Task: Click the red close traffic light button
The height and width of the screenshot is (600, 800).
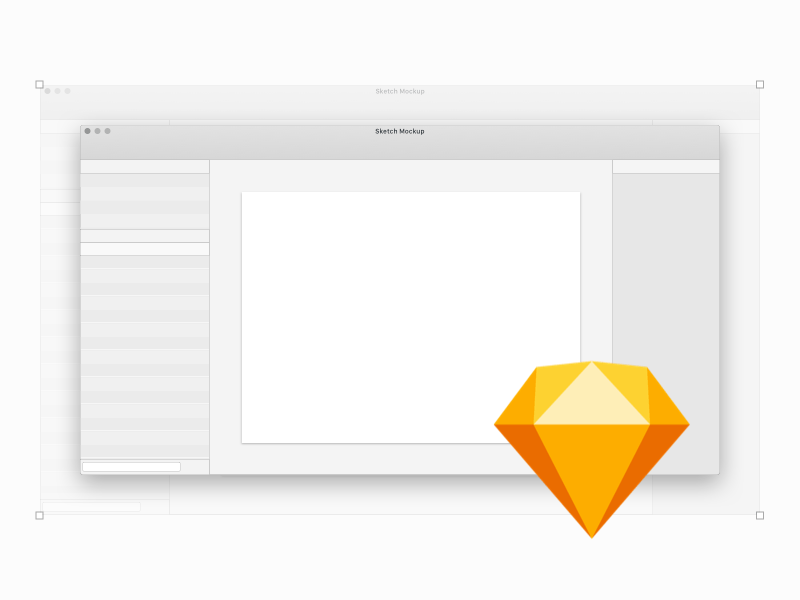Action: pyautogui.click(x=89, y=131)
